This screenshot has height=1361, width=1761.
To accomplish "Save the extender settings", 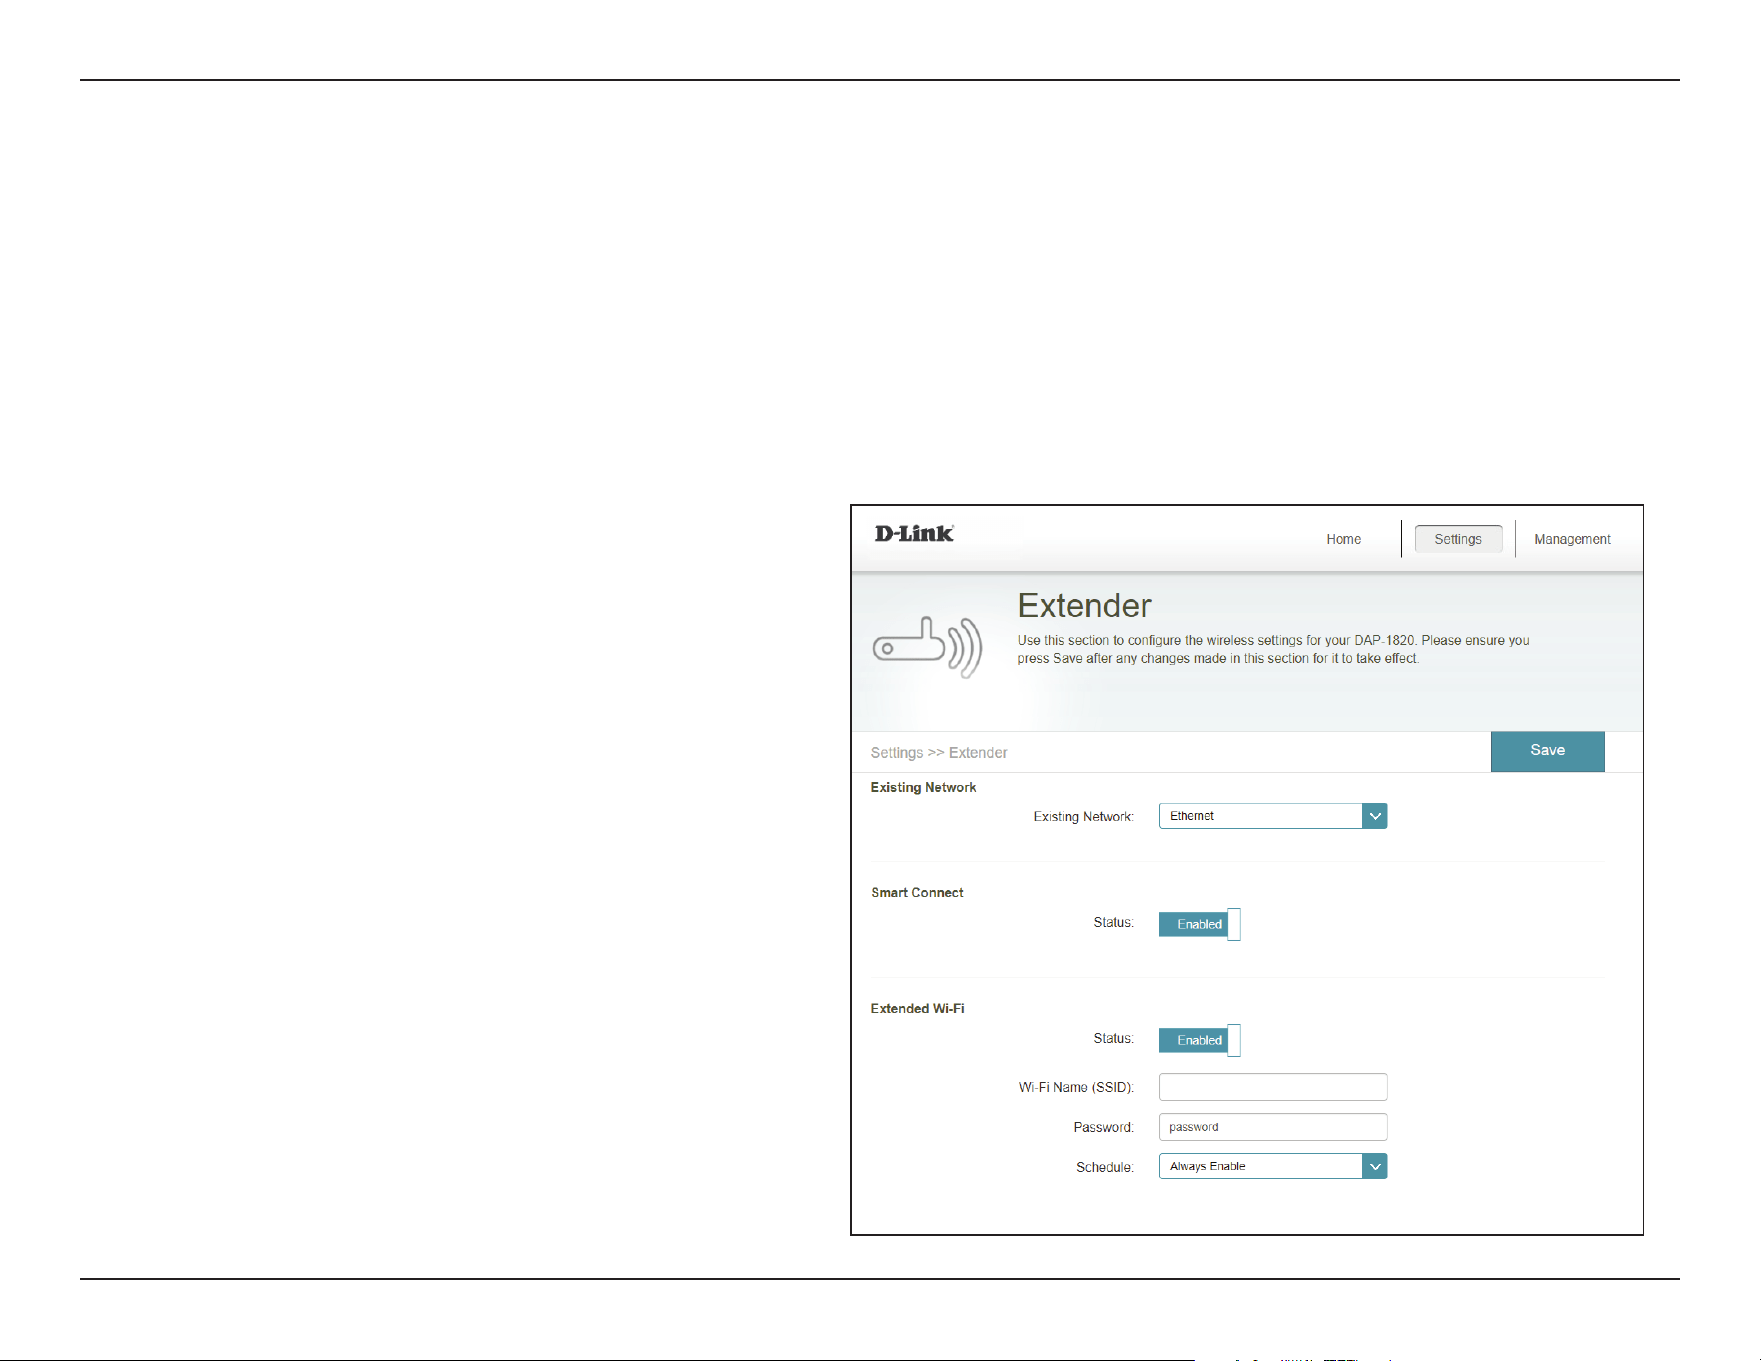I will click(x=1547, y=751).
